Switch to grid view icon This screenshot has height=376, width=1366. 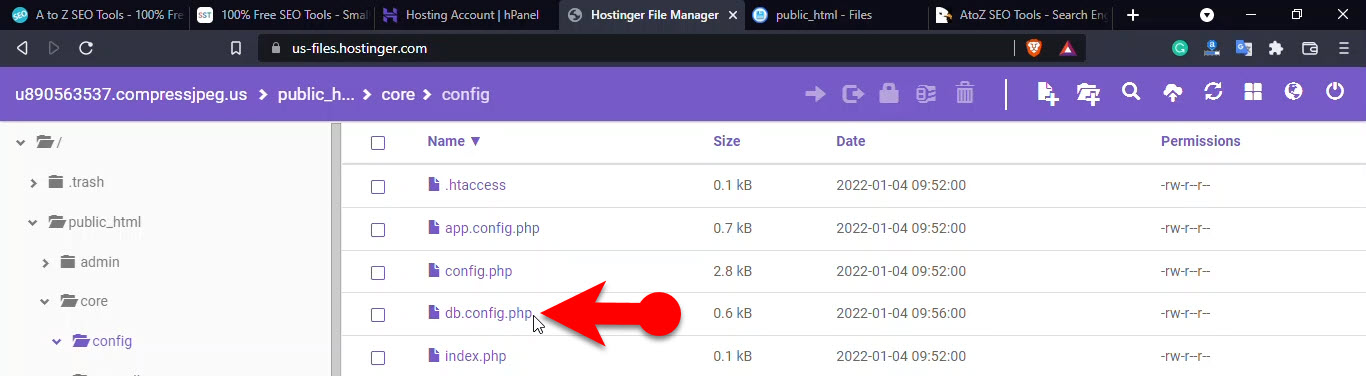coord(1253,92)
